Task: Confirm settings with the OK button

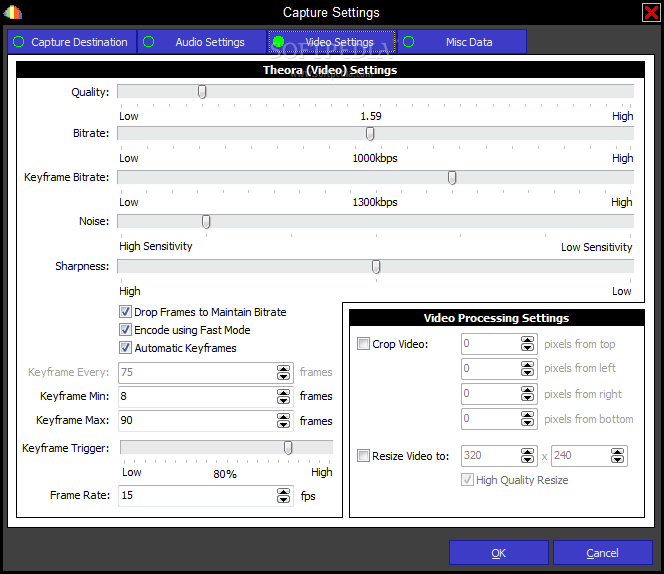Action: (x=499, y=553)
